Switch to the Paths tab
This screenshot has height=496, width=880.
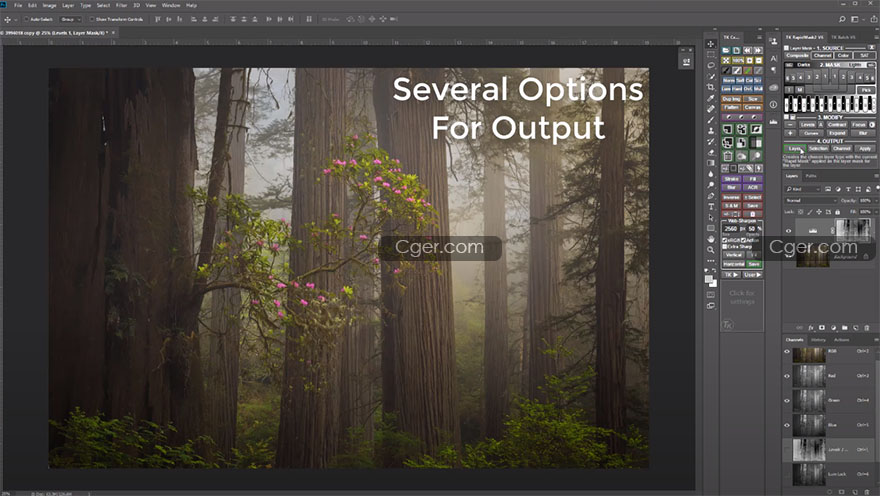[x=811, y=176]
